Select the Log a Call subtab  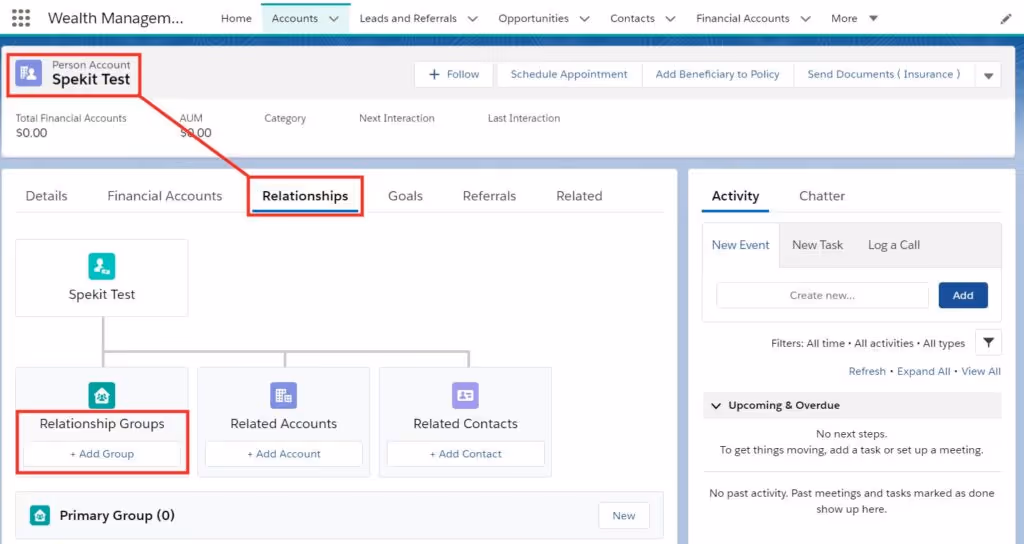point(893,245)
